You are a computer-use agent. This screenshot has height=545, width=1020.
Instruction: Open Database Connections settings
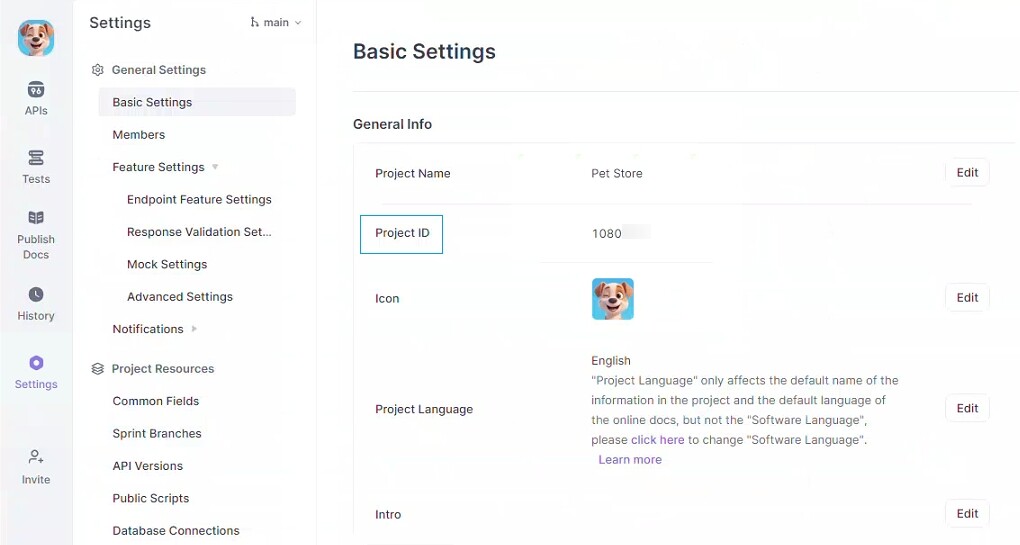coord(176,531)
